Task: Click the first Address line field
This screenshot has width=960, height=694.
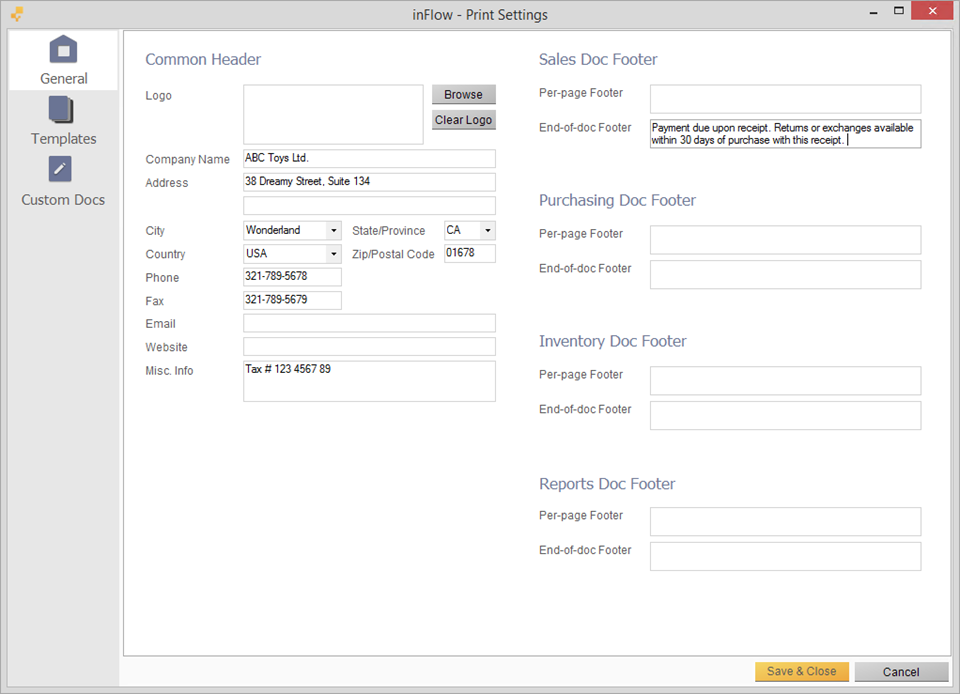Action: tap(369, 182)
